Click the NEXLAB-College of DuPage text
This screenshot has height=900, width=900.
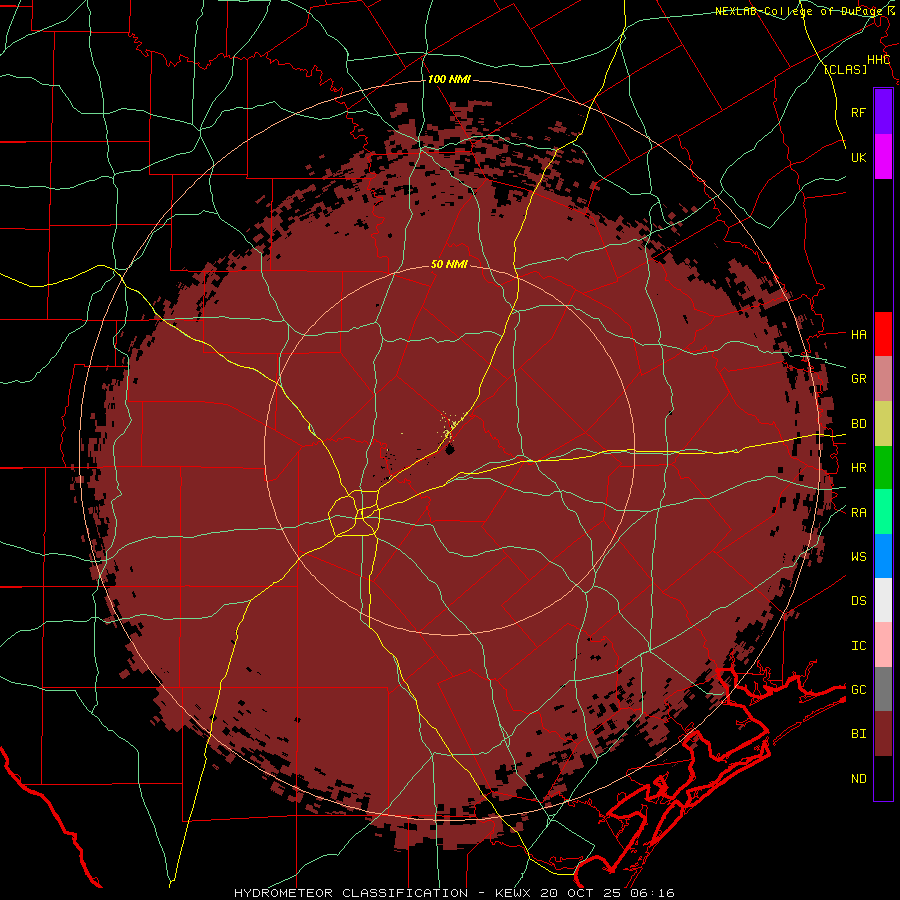[798, 11]
